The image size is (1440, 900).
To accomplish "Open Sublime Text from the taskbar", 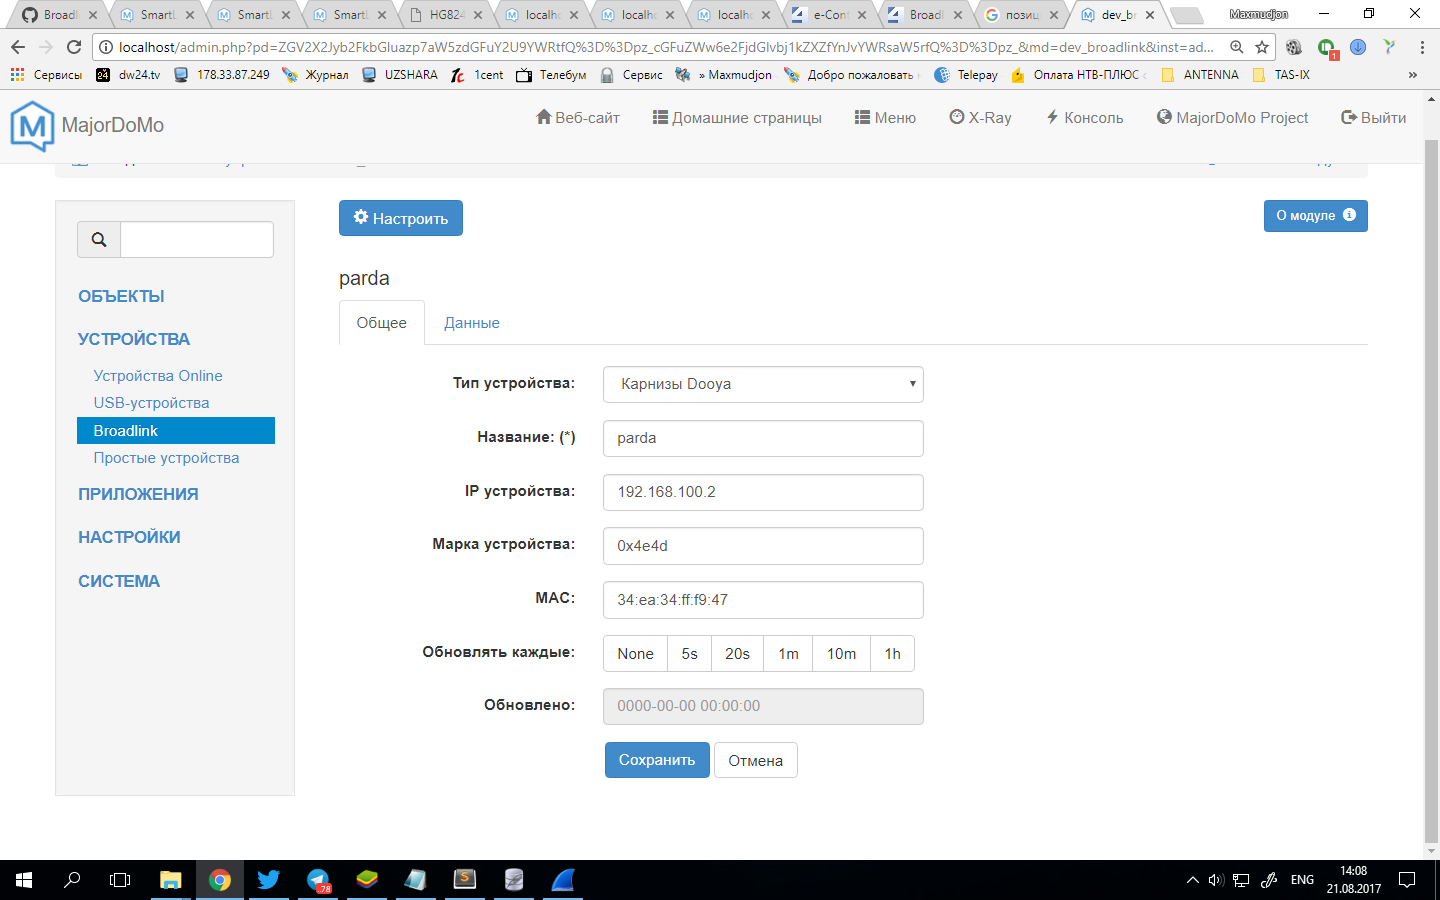I will 465,880.
